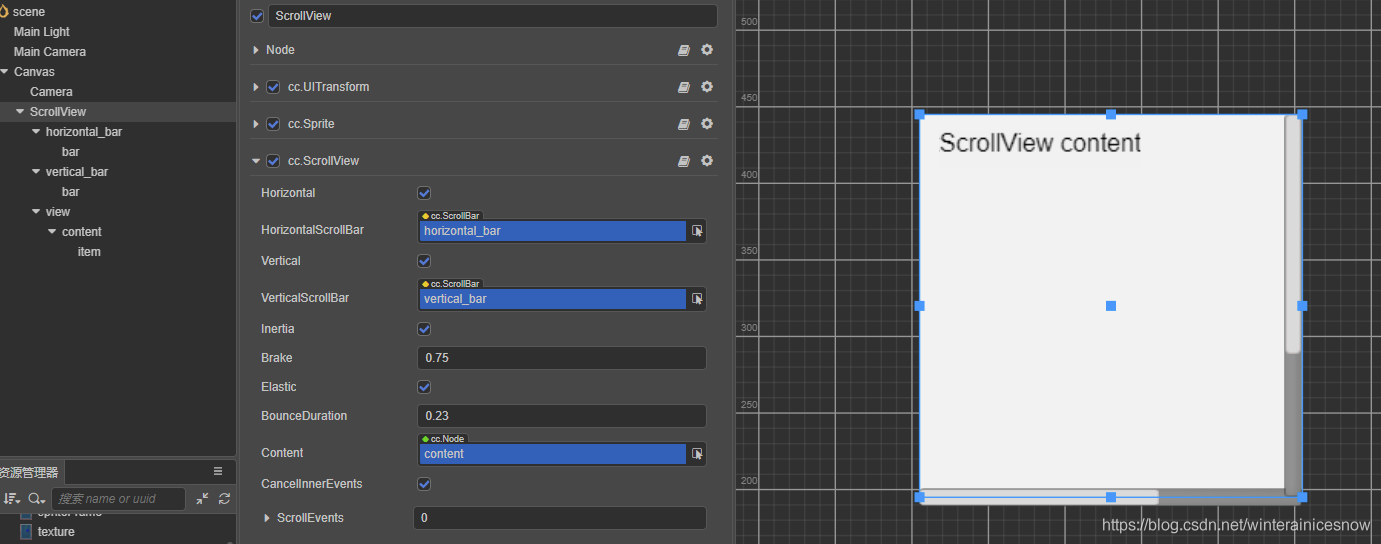
Task: Expand the ScrollEvents array
Action: pyautogui.click(x=267, y=518)
